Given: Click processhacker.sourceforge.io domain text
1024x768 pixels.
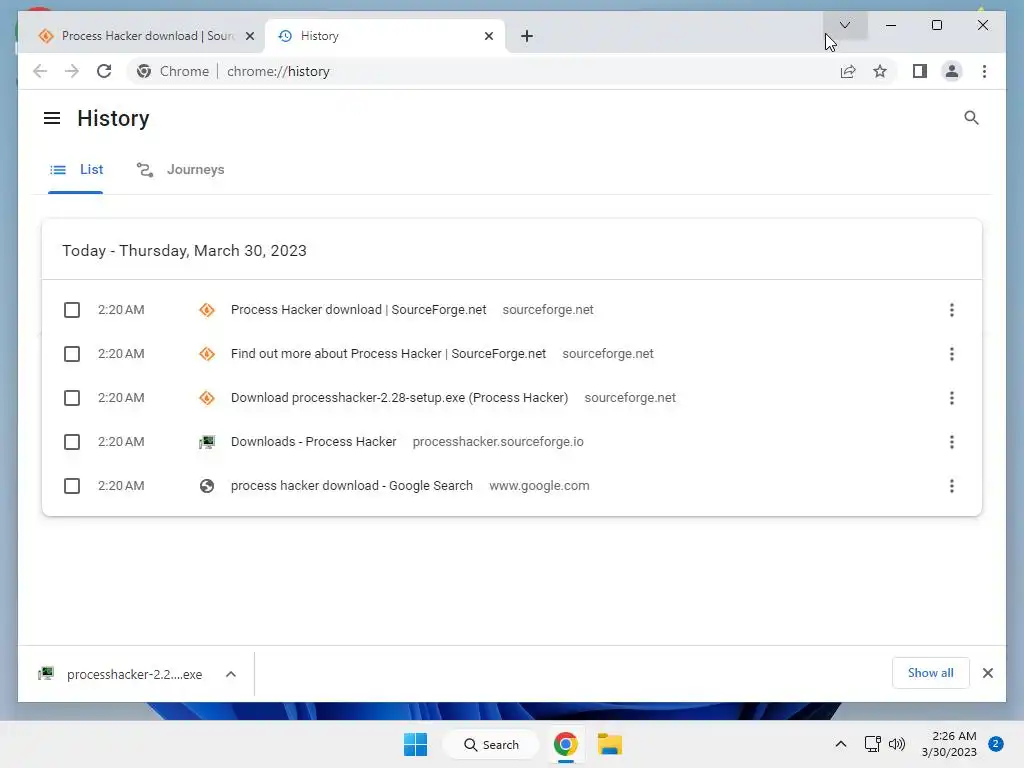Looking at the screenshot, I should [498, 442].
